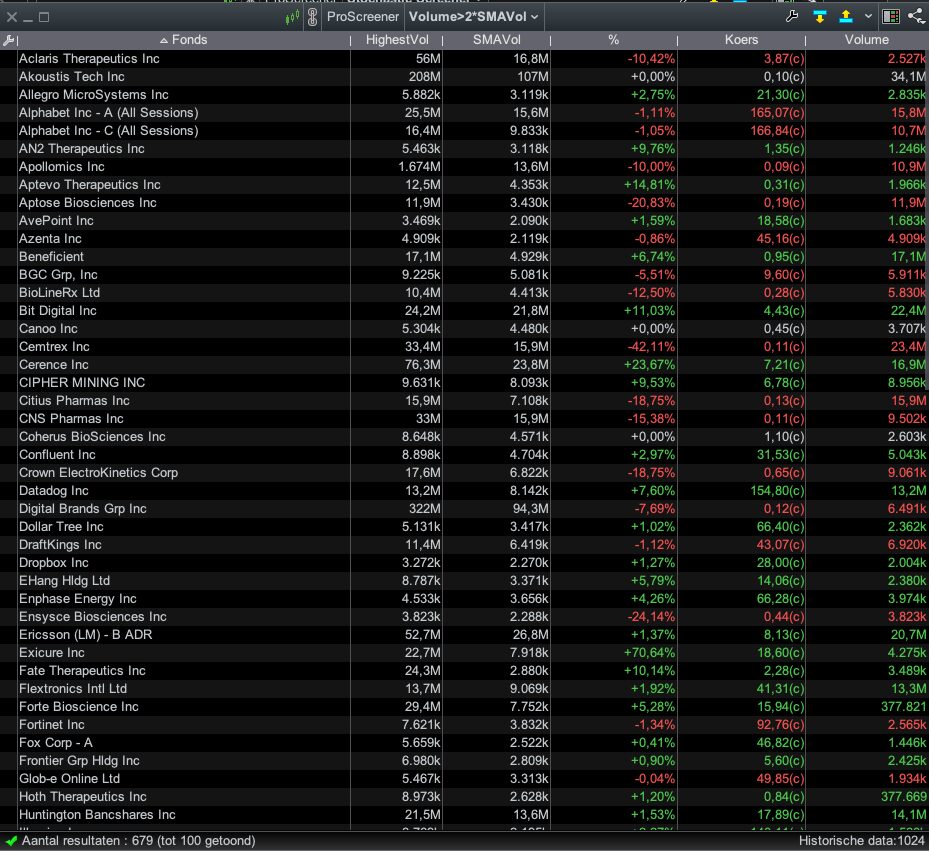
Task: Select the BioLineRx Ltd row
Action: tap(464, 293)
